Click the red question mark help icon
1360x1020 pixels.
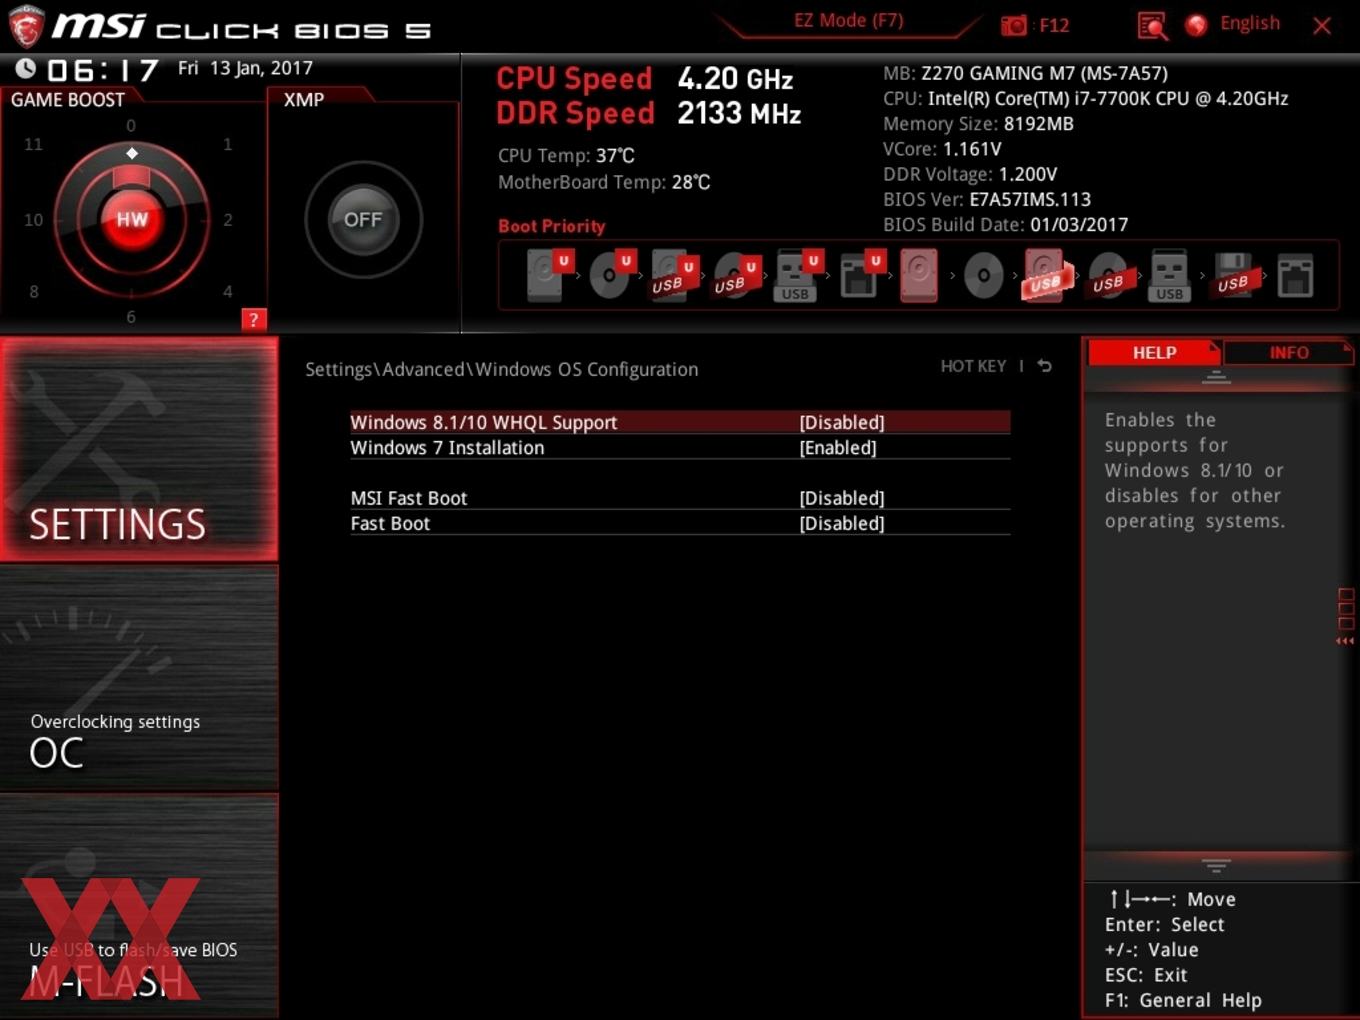click(254, 319)
